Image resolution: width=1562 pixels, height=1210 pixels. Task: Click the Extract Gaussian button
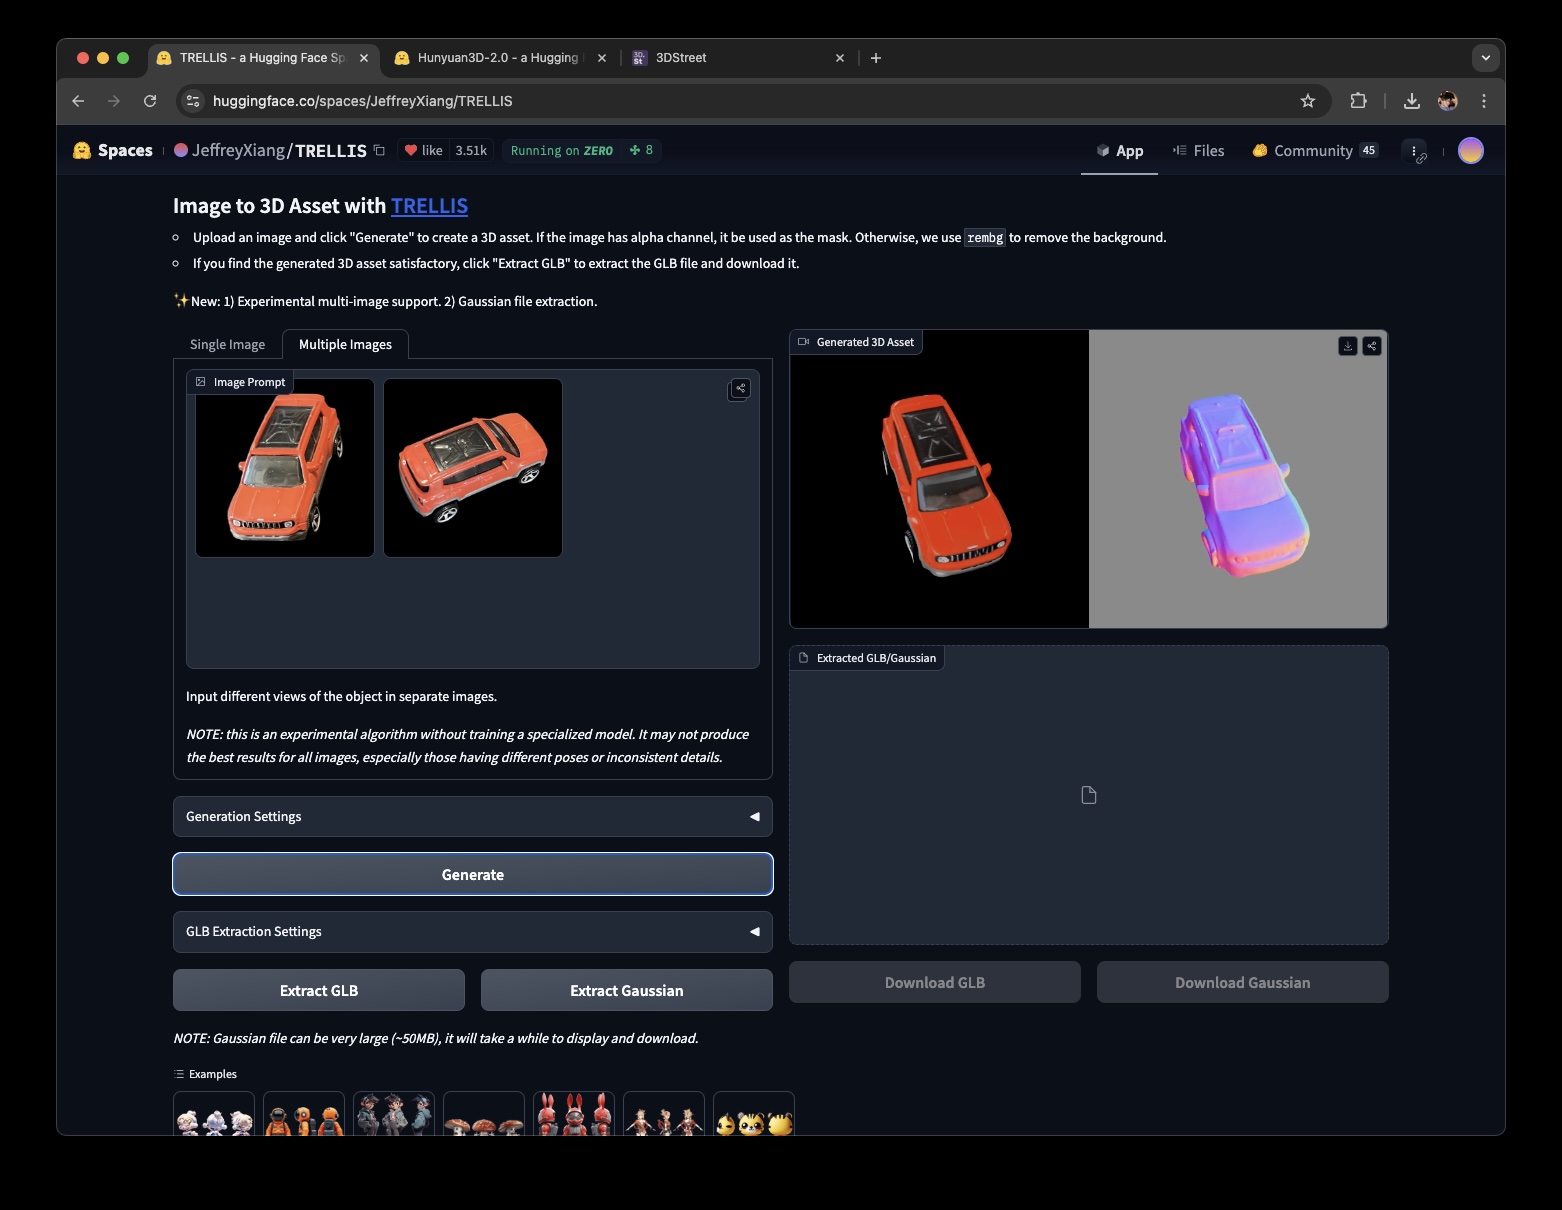coord(626,990)
